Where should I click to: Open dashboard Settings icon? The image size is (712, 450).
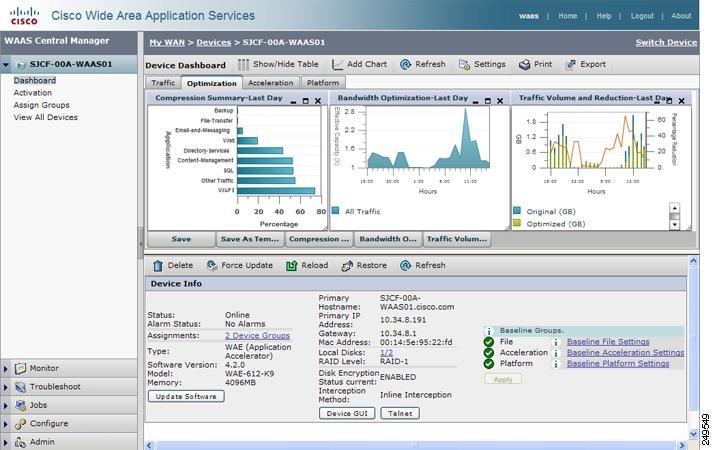tap(464, 65)
